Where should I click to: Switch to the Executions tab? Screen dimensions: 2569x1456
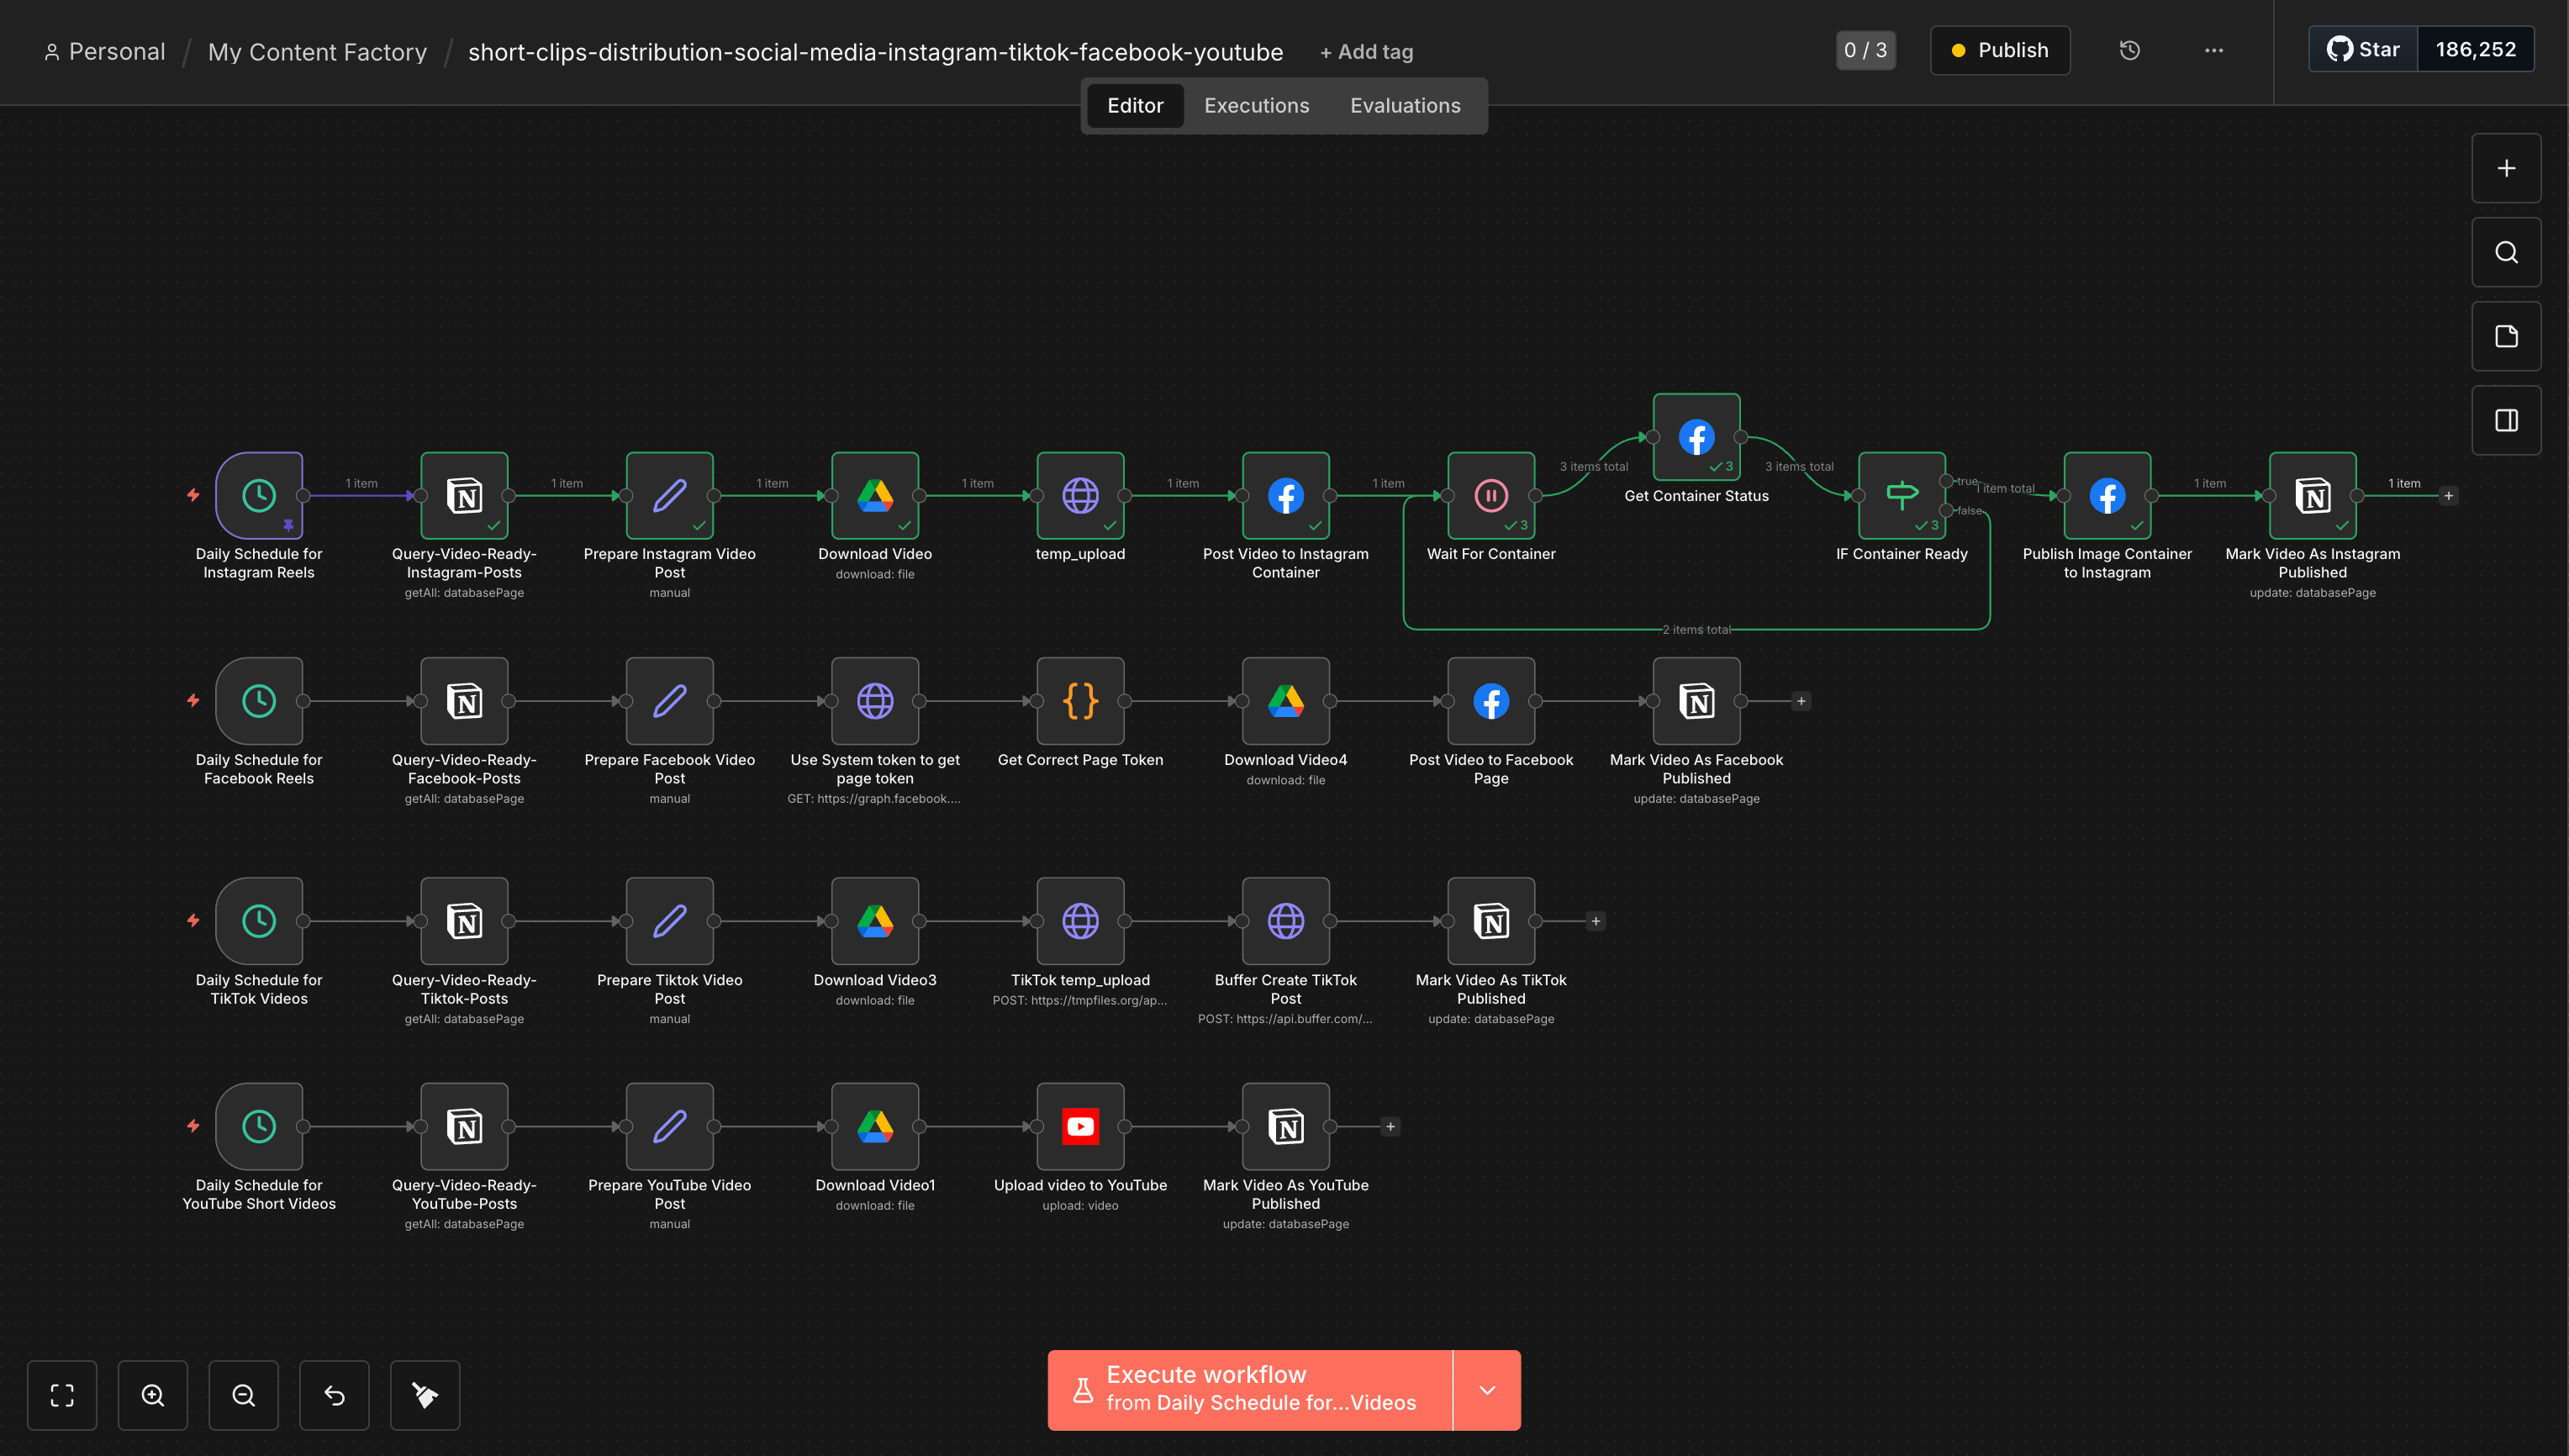1256,105
